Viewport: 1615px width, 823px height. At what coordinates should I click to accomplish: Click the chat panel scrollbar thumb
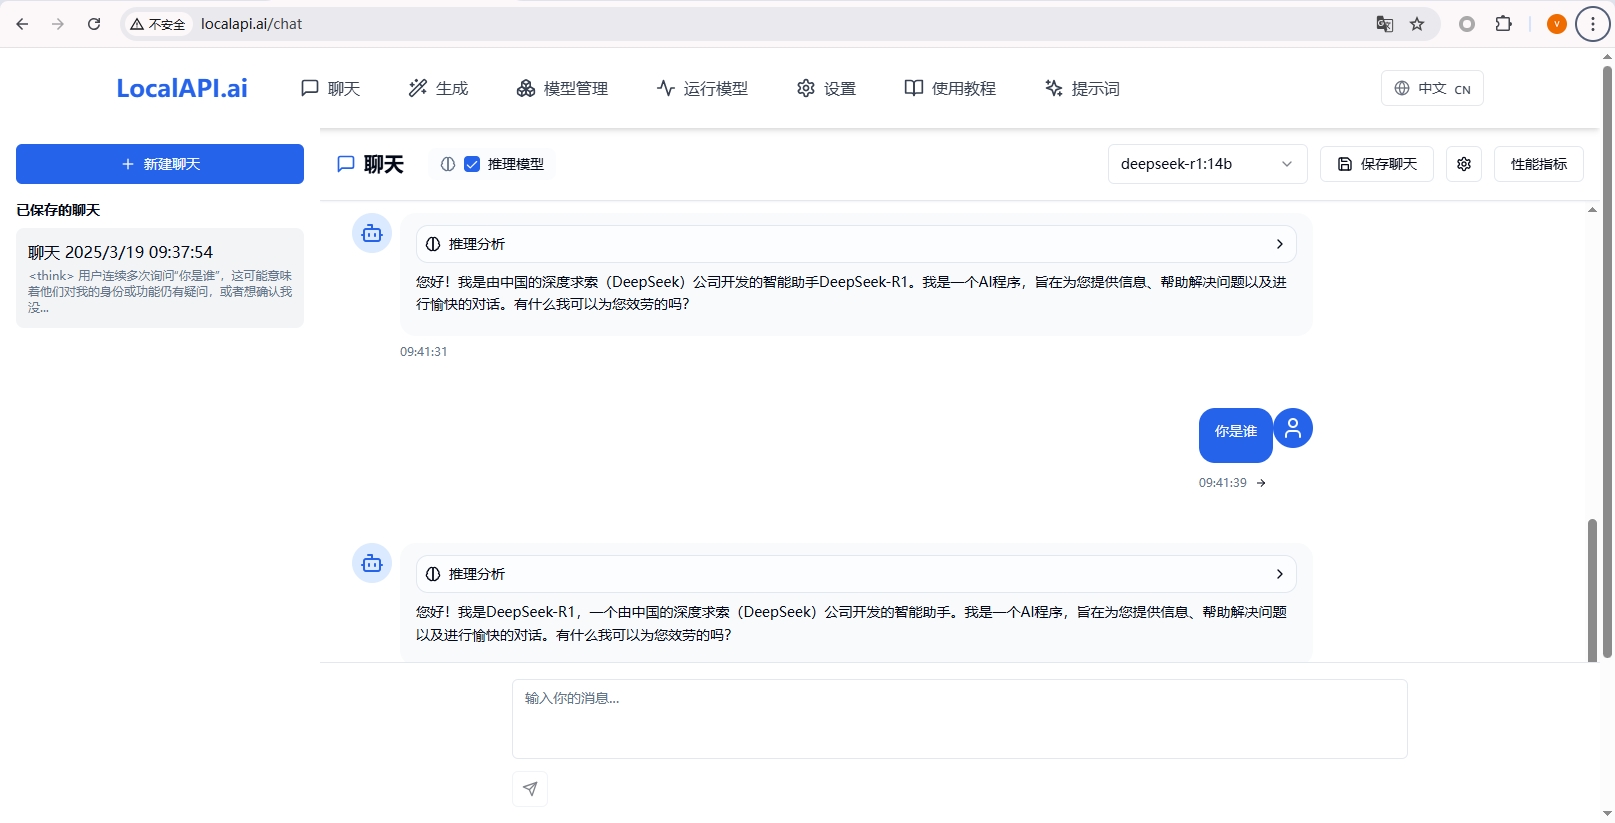click(x=1592, y=590)
